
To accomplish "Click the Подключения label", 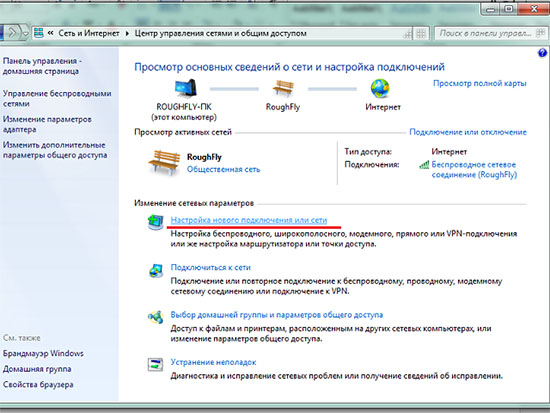I will 372,165.
